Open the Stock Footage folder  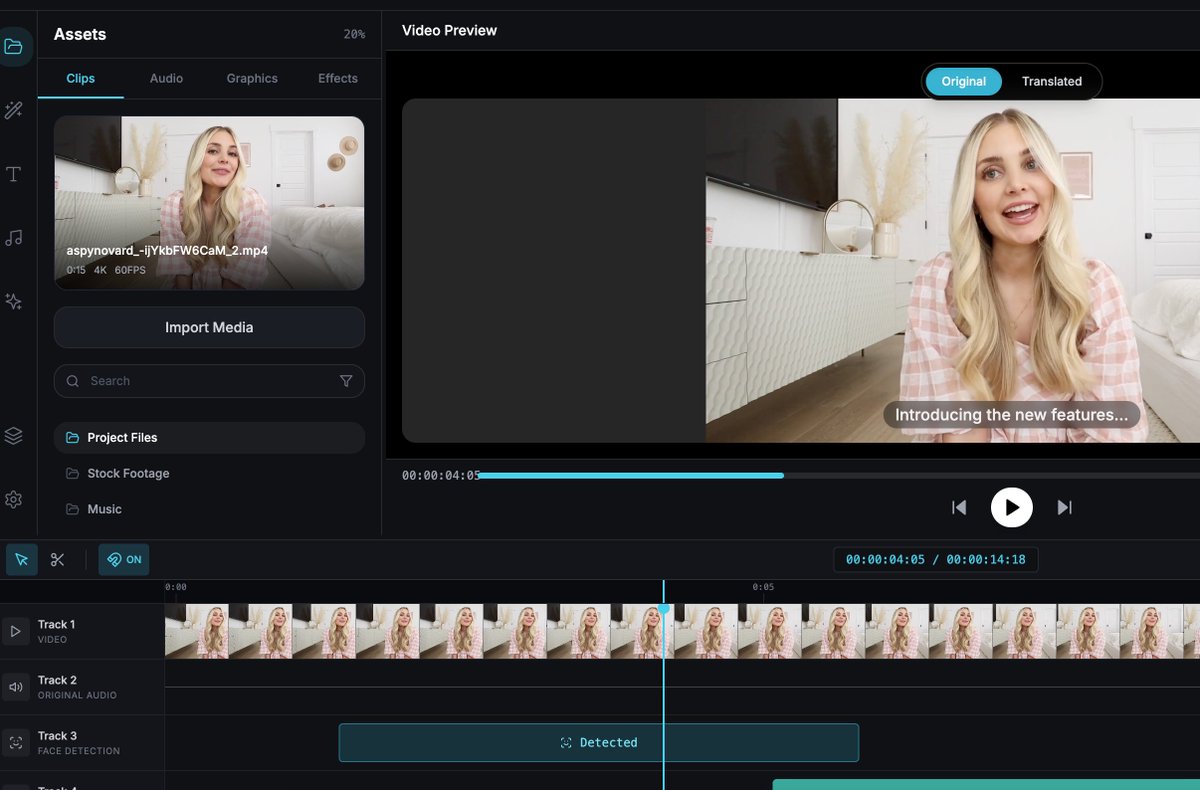[209, 474]
